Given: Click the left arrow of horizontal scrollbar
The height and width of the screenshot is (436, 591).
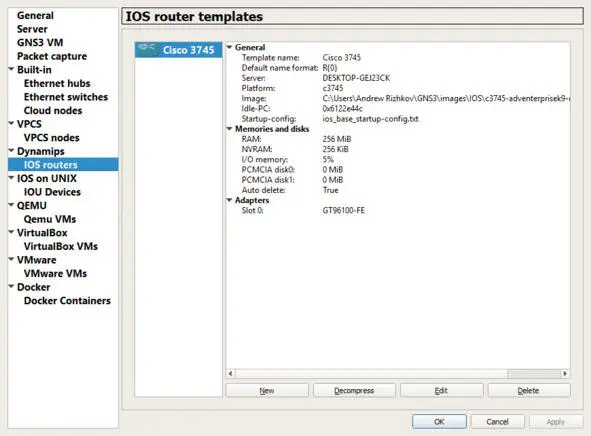Looking at the screenshot, I should (231, 373).
